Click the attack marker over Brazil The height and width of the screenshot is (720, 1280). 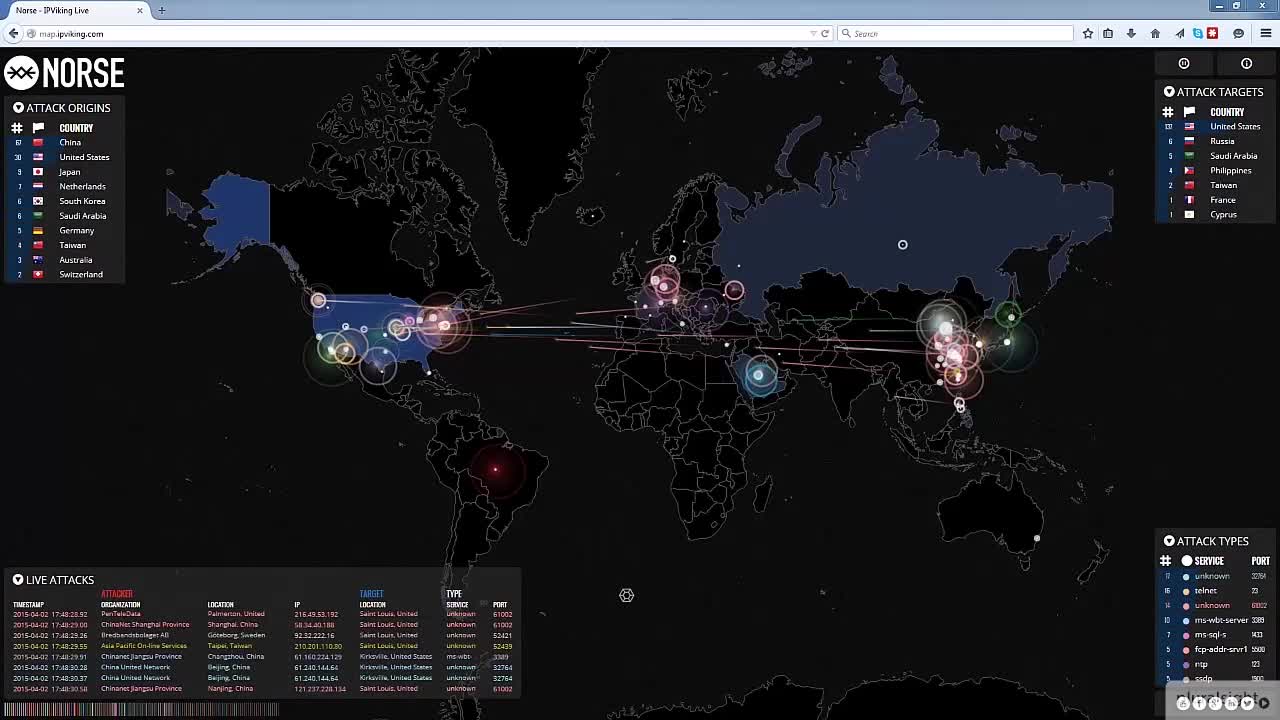(495, 468)
